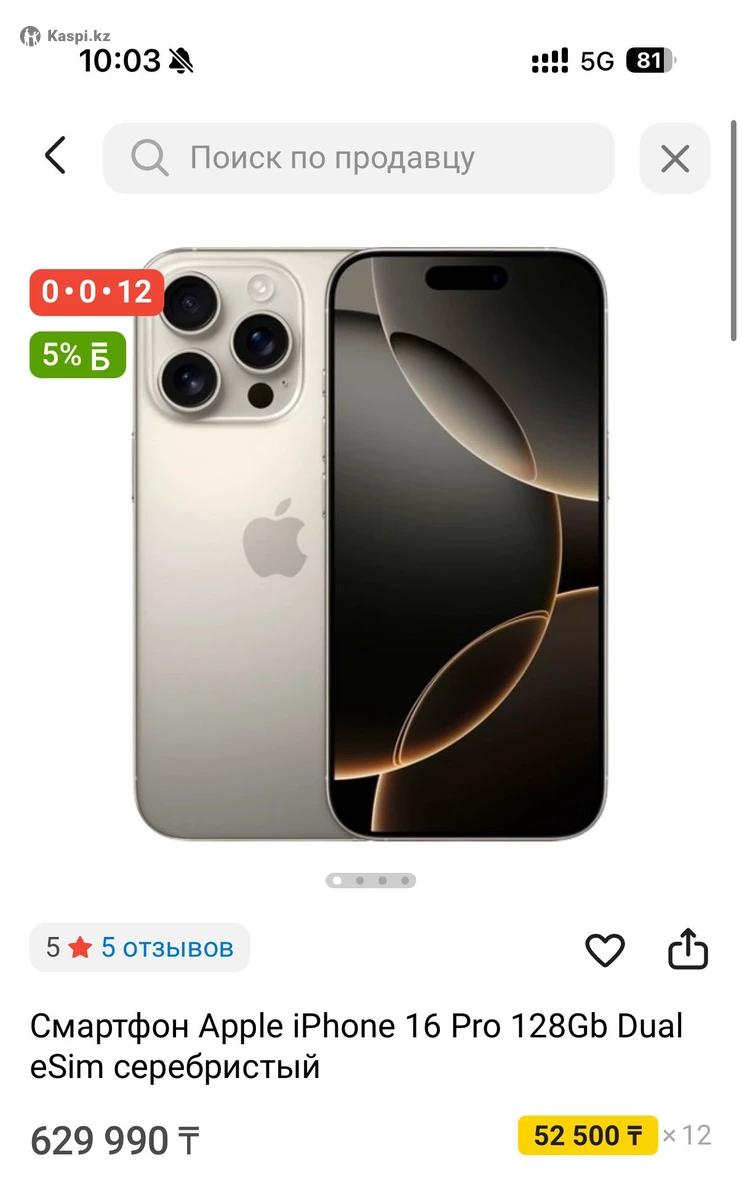The image size is (742, 1200).
Task: Tap the green 5% bonus badge
Action: 78,354
